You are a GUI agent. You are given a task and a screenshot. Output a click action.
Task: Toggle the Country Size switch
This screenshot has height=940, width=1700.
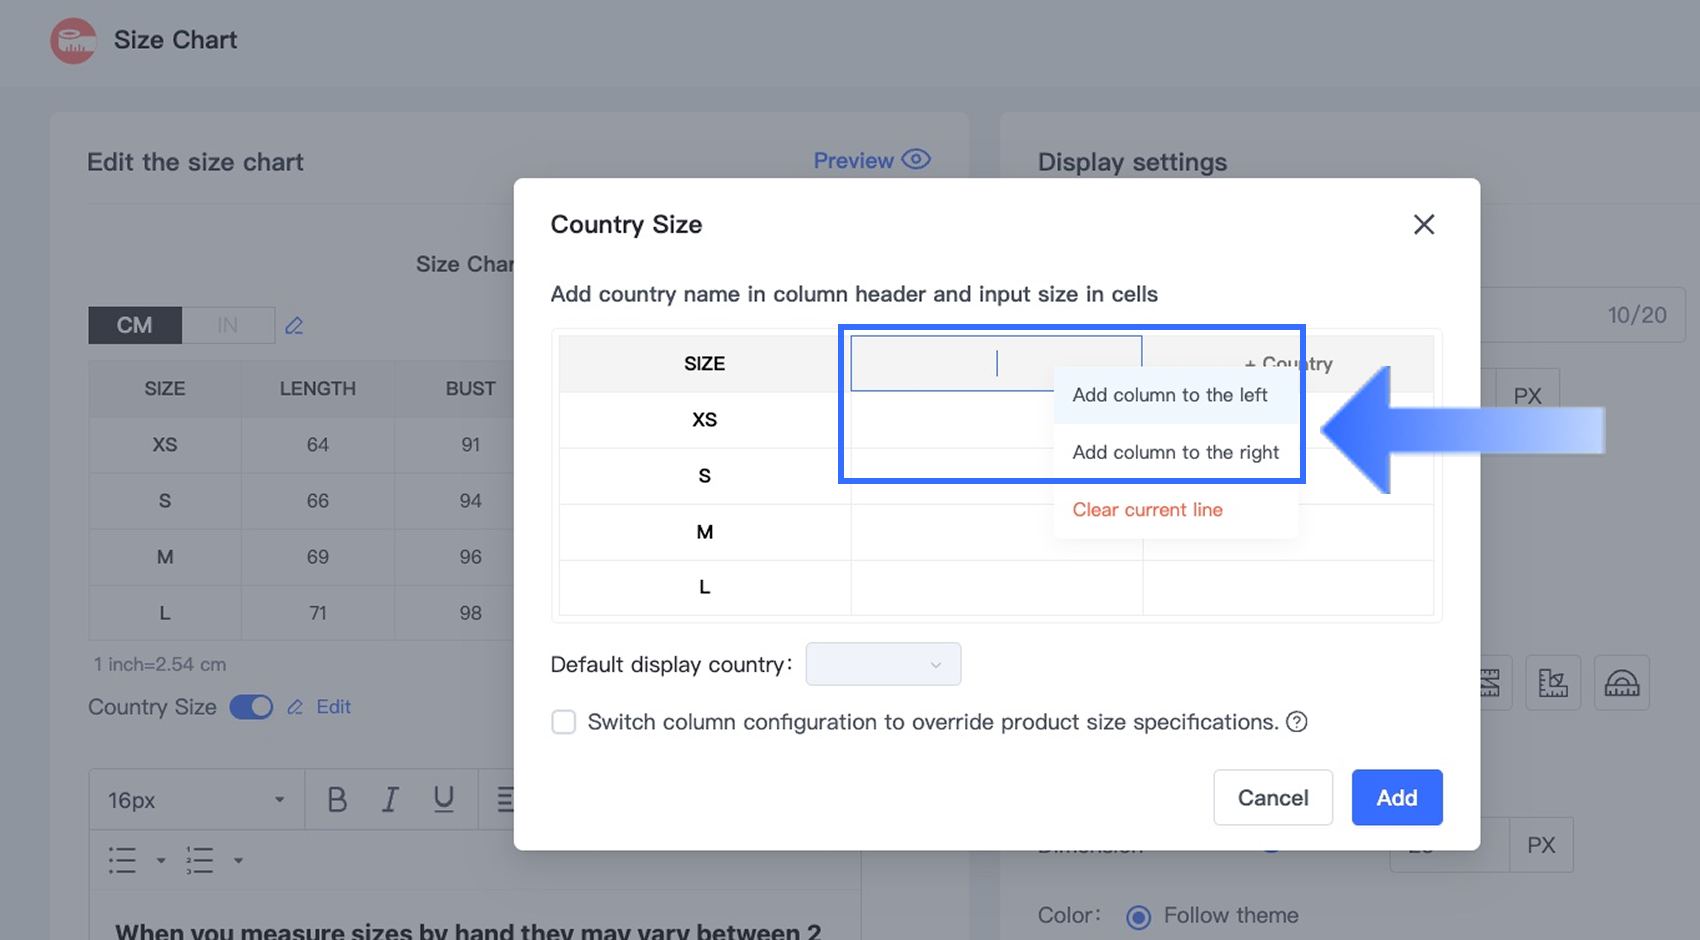pyautogui.click(x=251, y=707)
